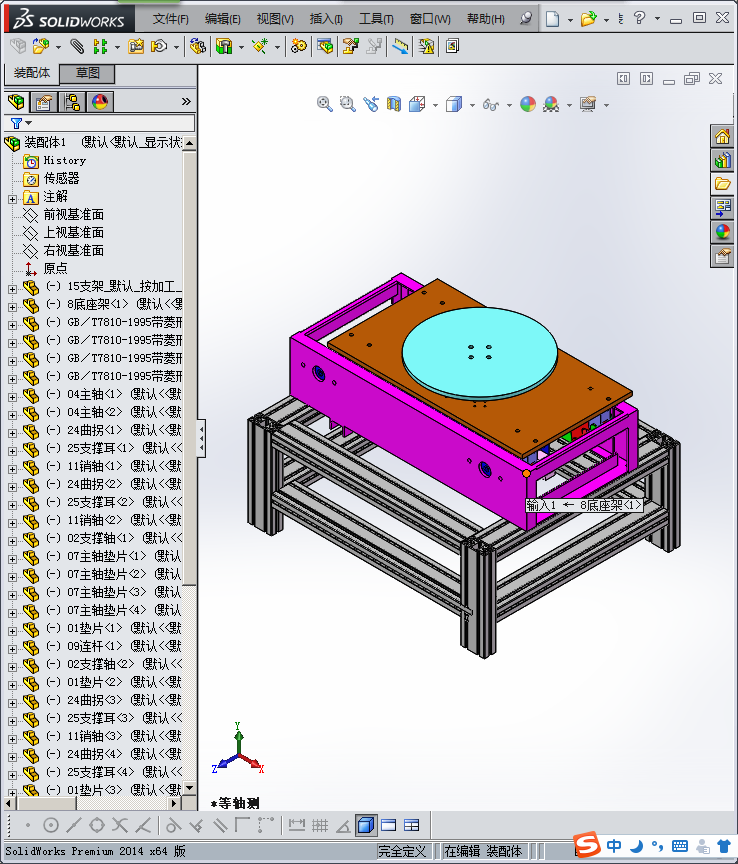This screenshot has width=738, height=864.
Task: Open the Design Library task pane icon
Action: [723, 160]
